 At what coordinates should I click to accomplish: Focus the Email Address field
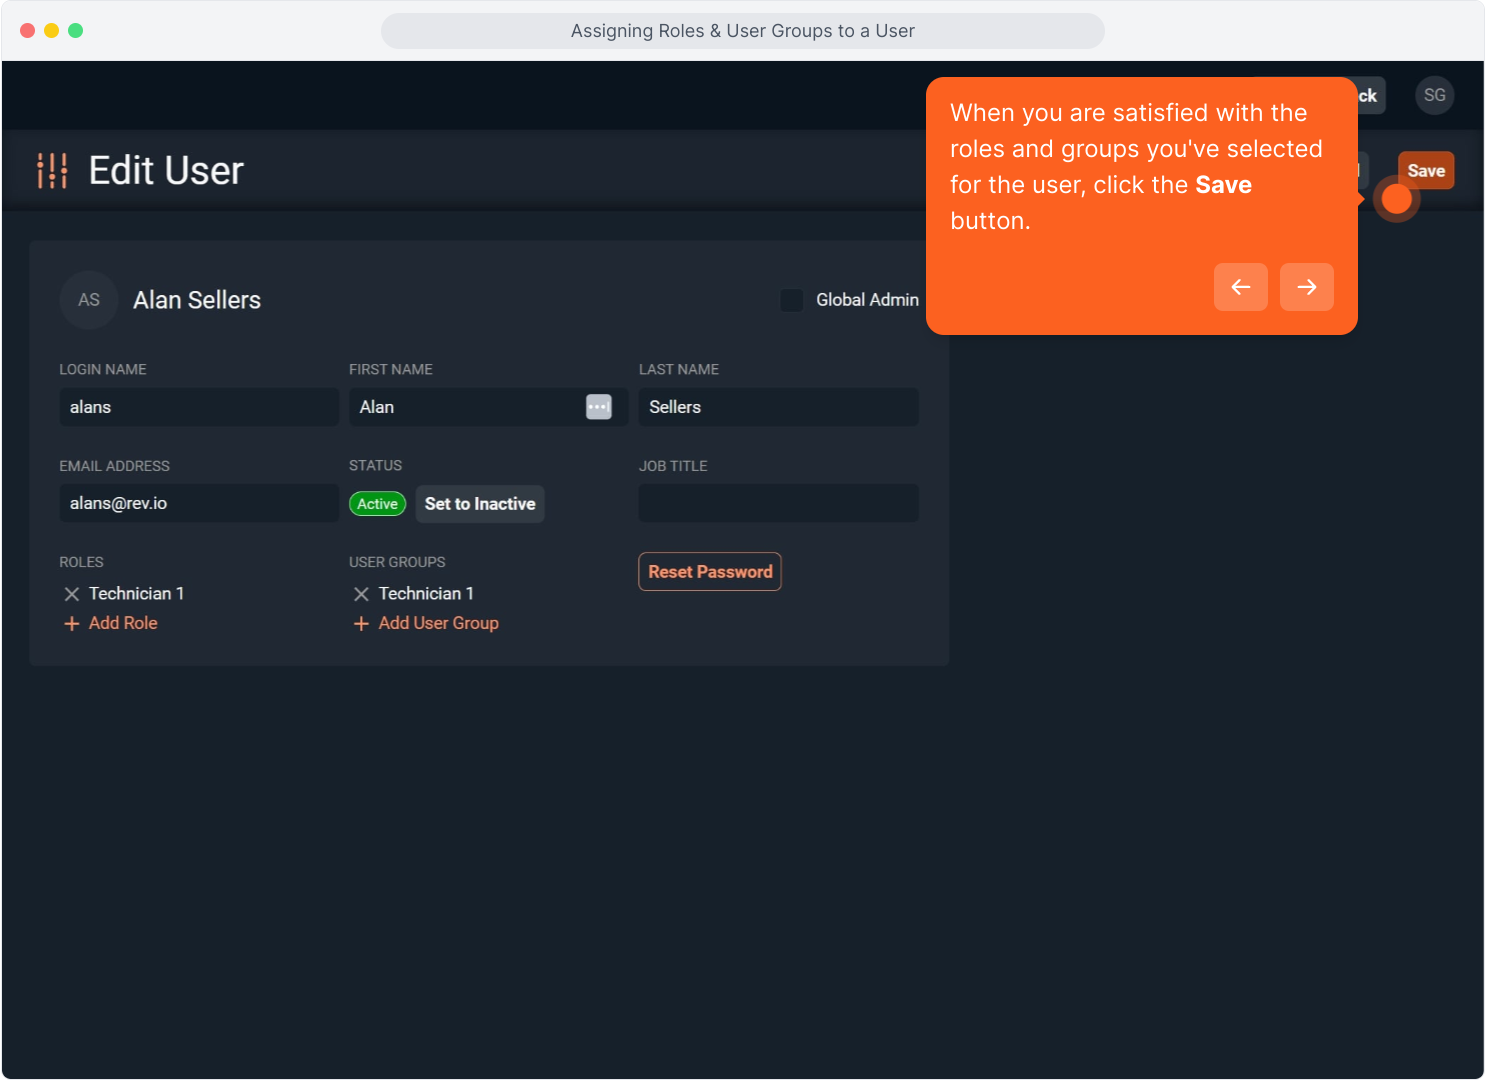click(x=198, y=503)
